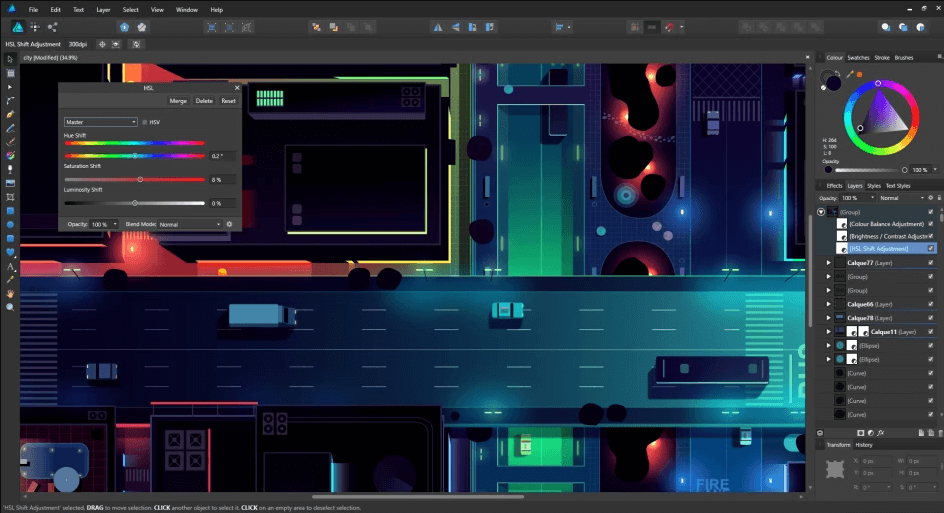Image resolution: width=944 pixels, height=513 pixels.
Task: Select the Fill (gradient) tool
Action: (x=10, y=155)
